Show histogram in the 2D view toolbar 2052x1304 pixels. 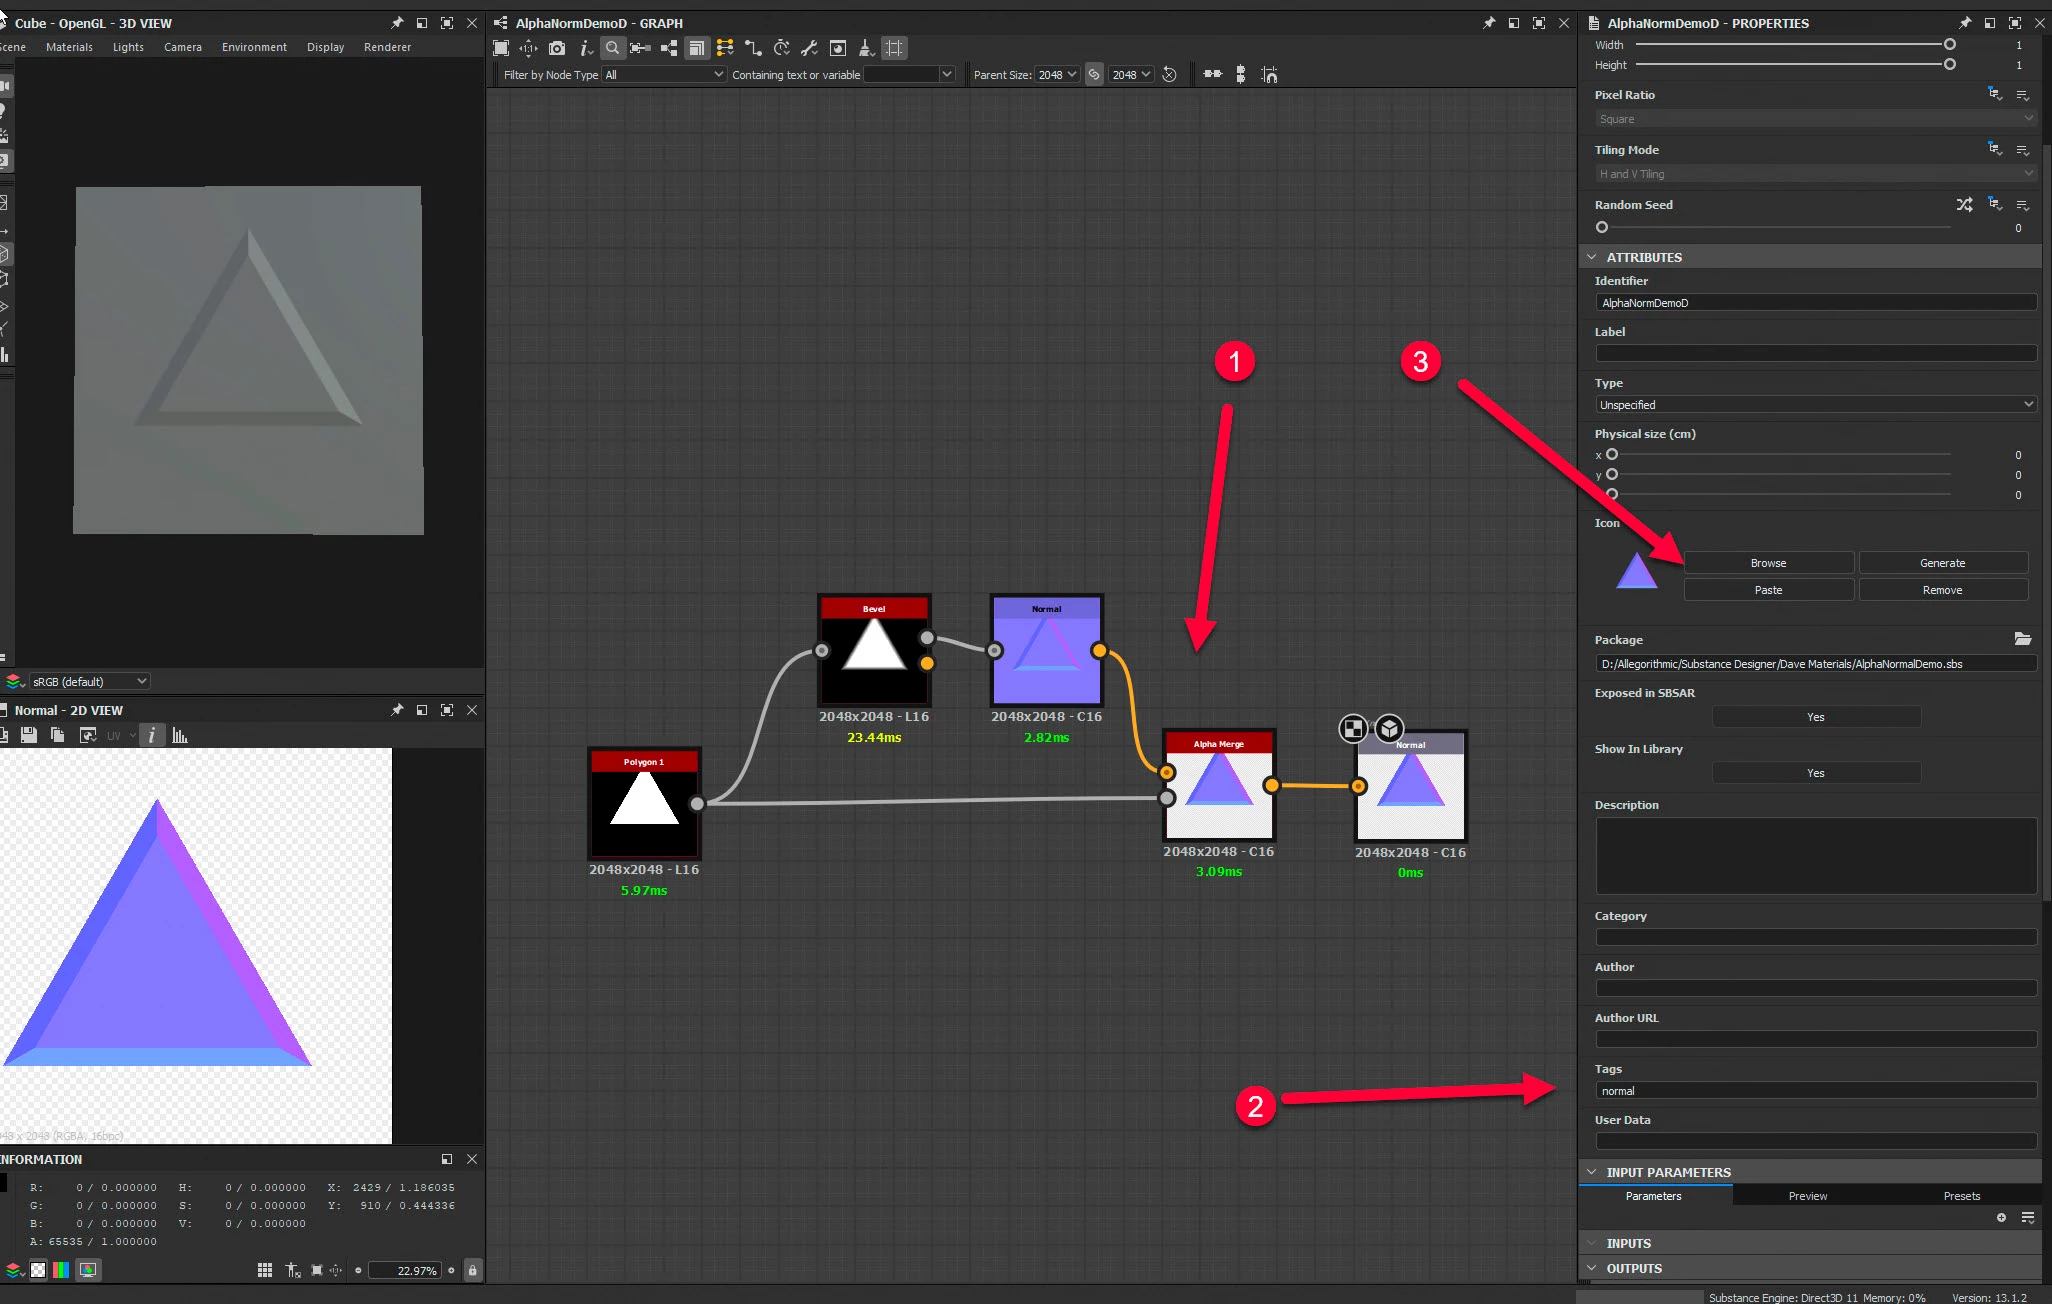180,736
